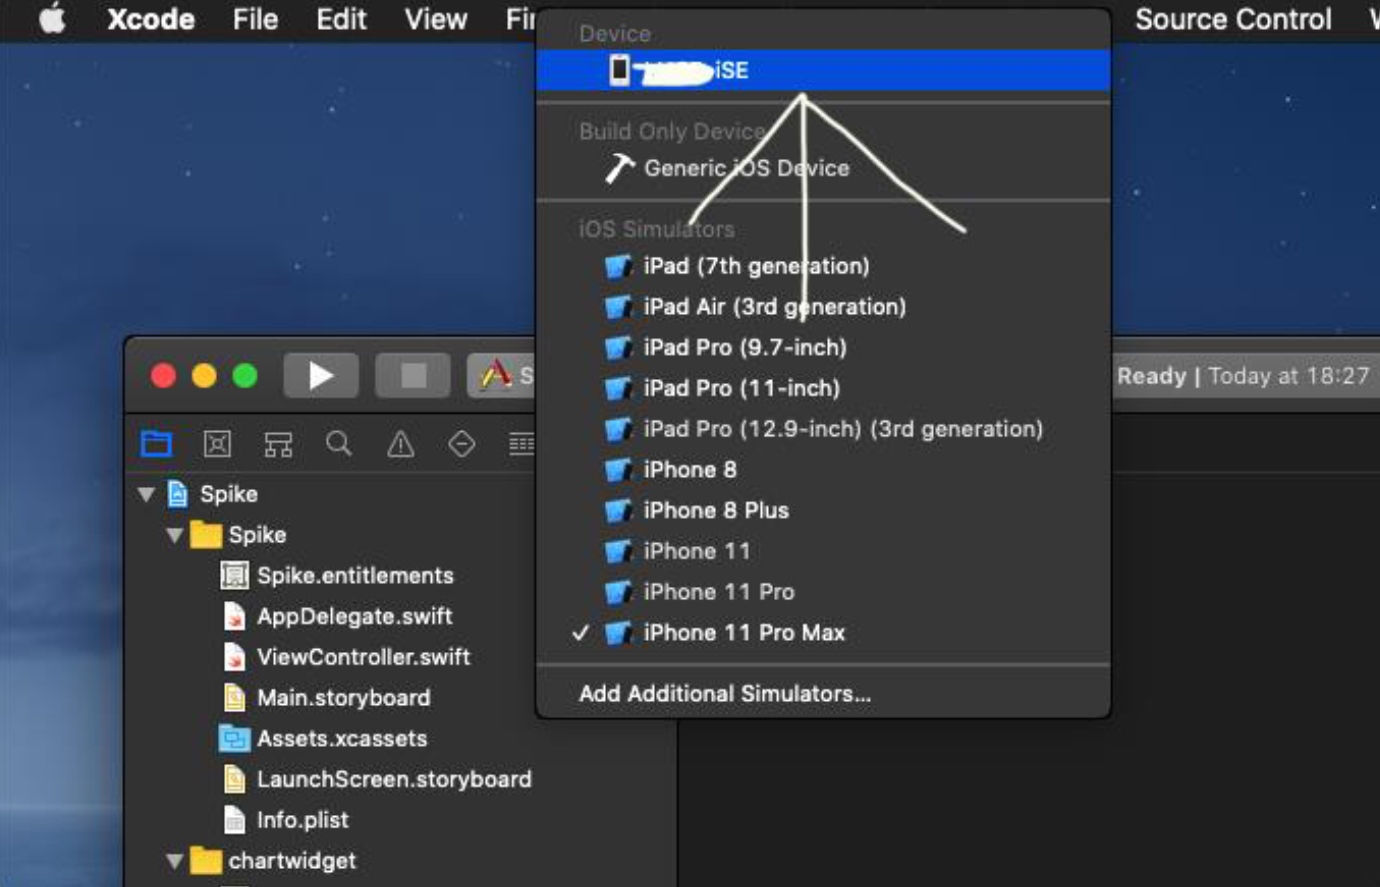The width and height of the screenshot is (1380, 887).
Task: Select iPhone 8 Plus simulator
Action: pyautogui.click(x=823, y=510)
